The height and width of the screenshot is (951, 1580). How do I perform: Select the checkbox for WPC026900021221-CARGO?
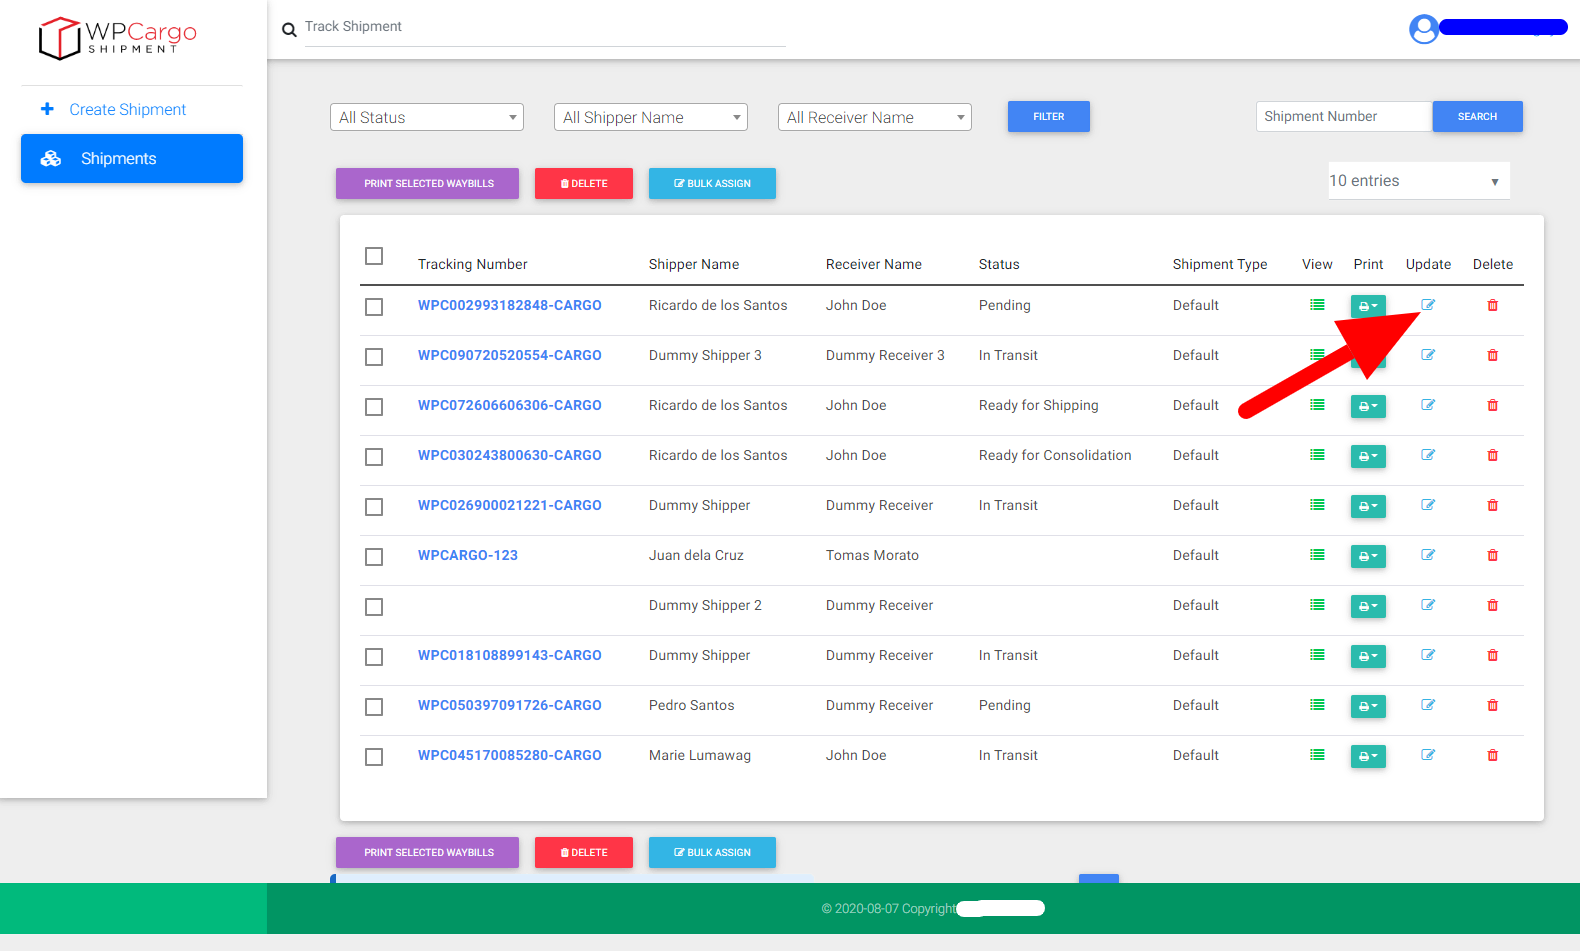pyautogui.click(x=374, y=507)
